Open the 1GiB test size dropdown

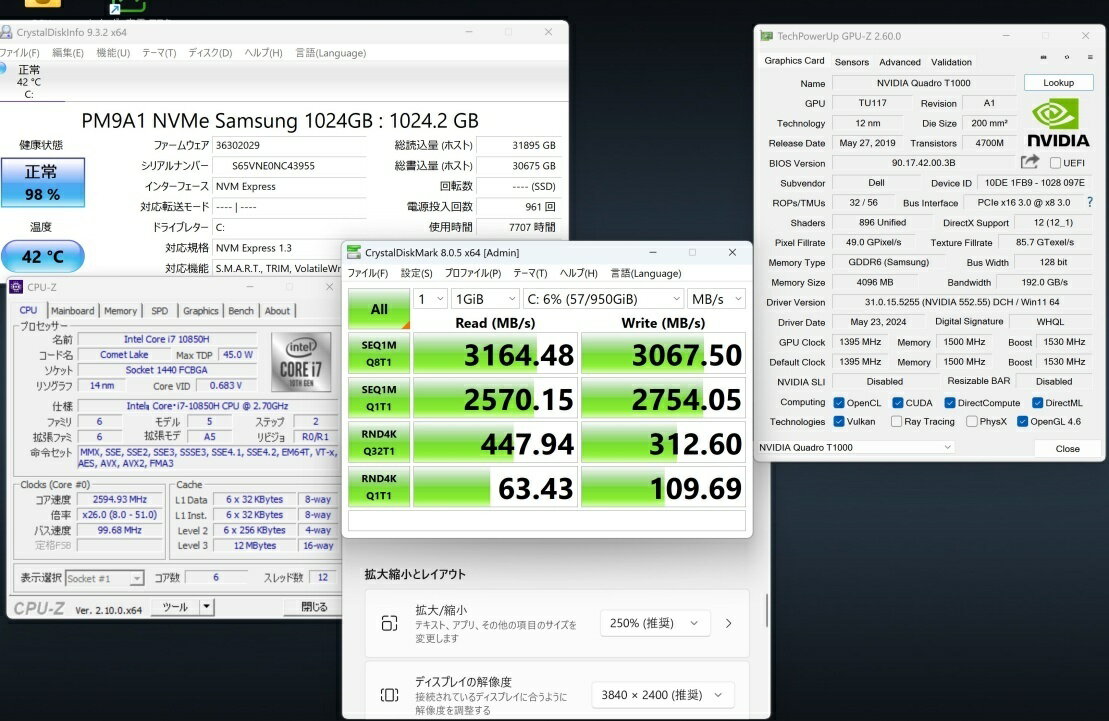pos(485,299)
